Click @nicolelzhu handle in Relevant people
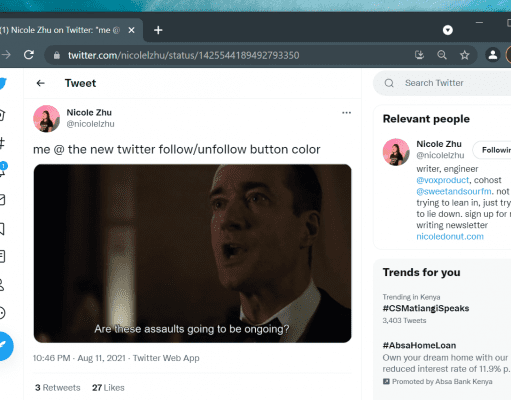 [x=440, y=155]
